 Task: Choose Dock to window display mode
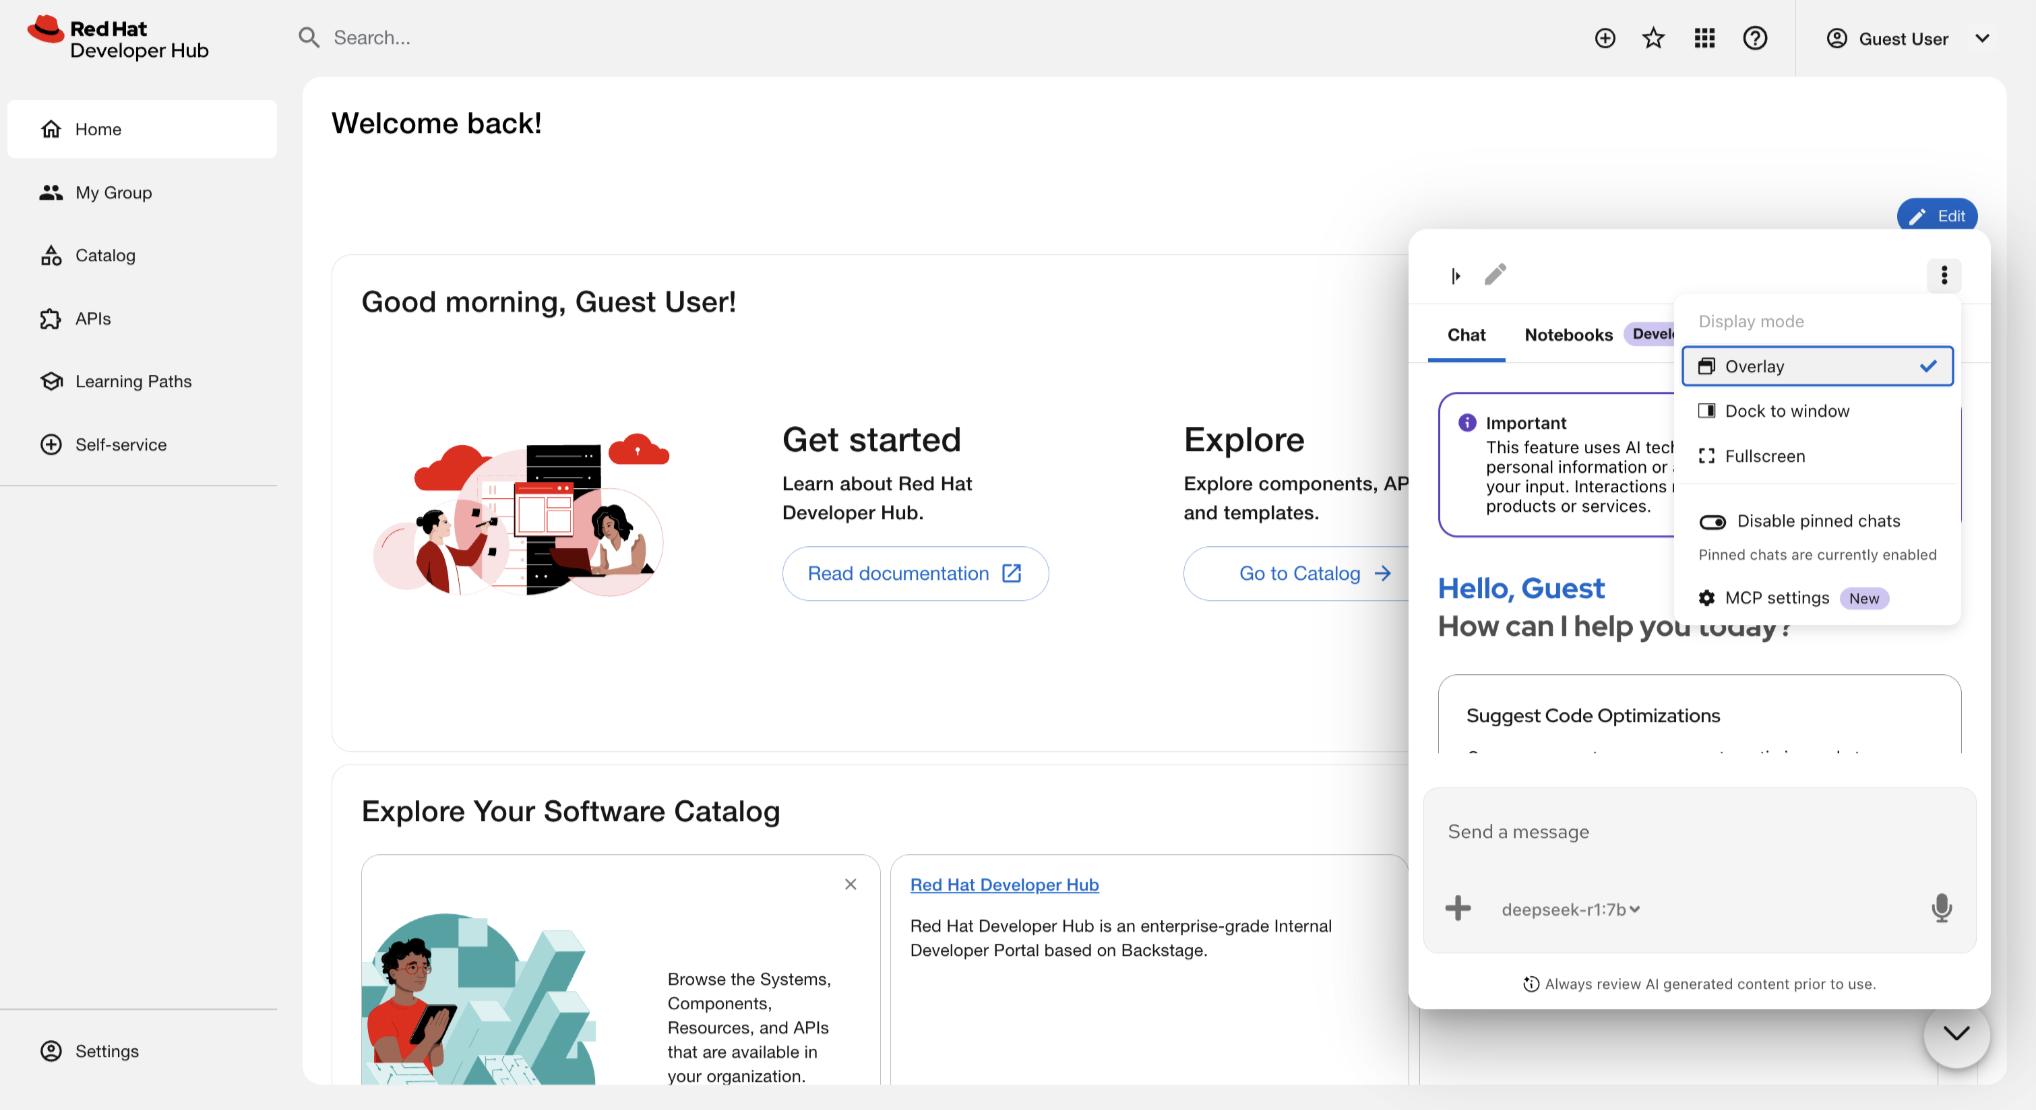tap(1817, 411)
